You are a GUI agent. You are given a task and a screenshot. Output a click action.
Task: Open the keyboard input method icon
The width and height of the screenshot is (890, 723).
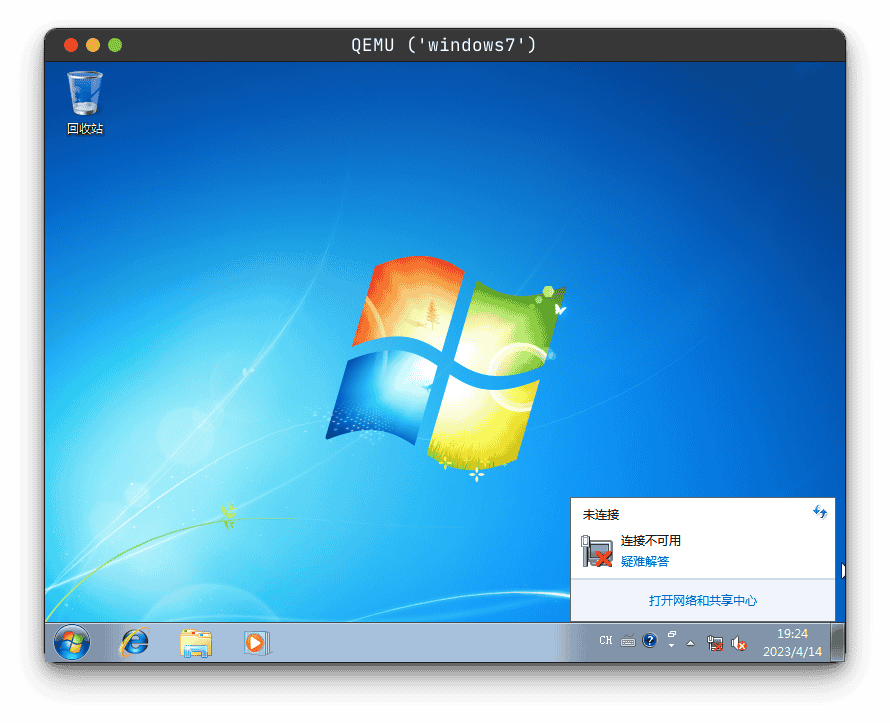tap(628, 641)
